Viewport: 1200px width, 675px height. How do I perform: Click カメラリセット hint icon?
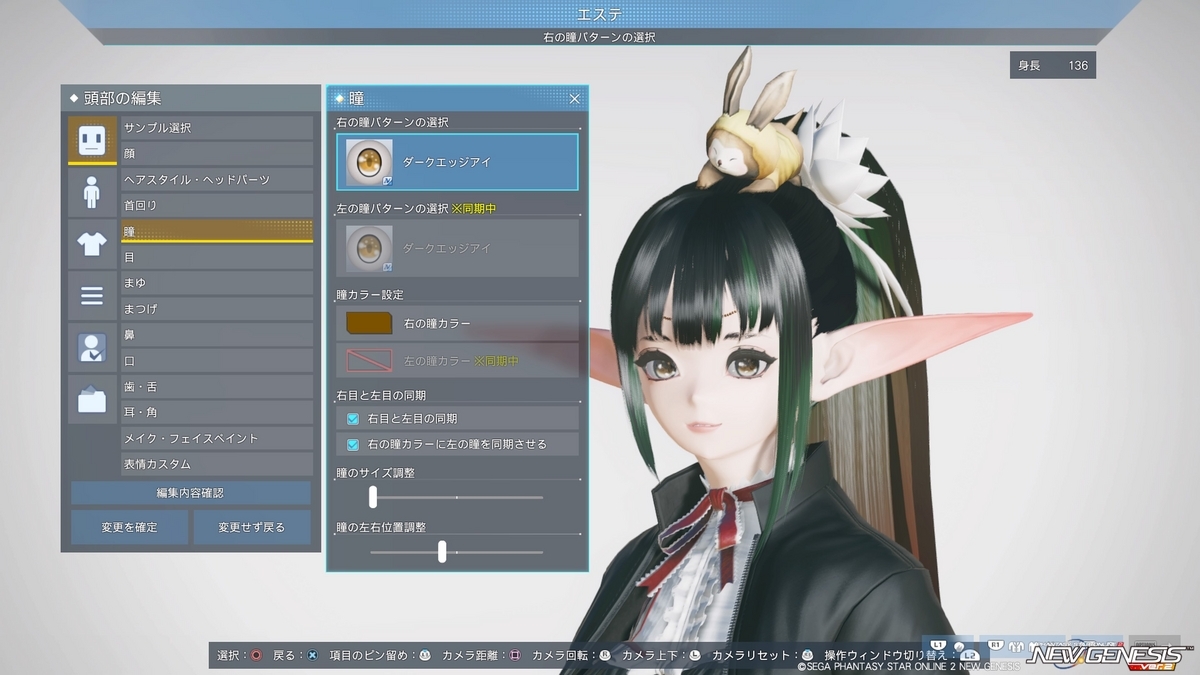(x=807, y=656)
